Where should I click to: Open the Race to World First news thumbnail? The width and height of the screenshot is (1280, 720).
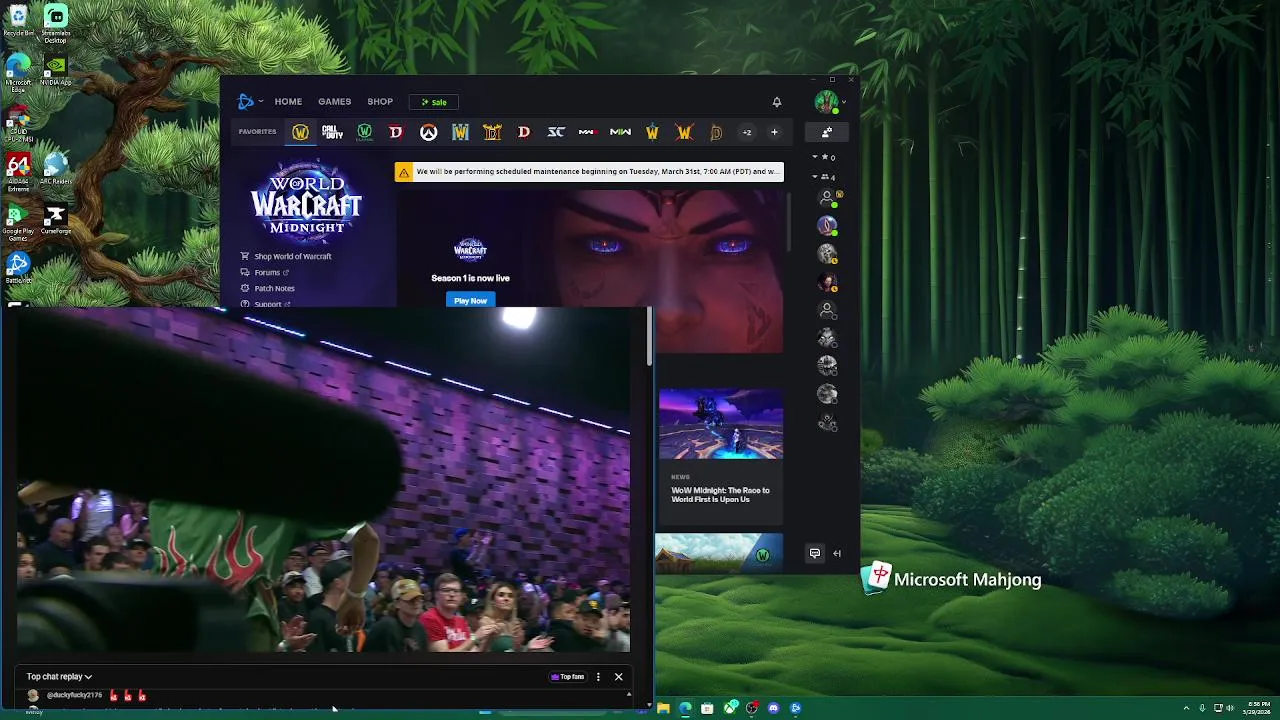point(720,424)
